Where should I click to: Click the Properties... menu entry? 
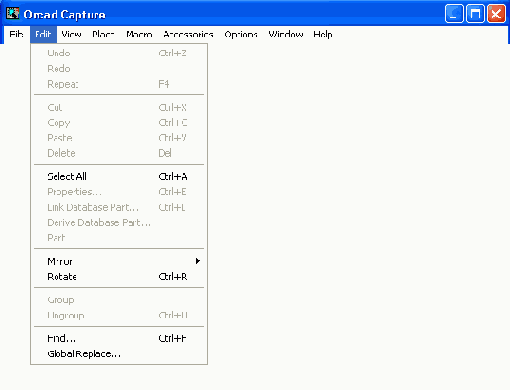(x=119, y=192)
